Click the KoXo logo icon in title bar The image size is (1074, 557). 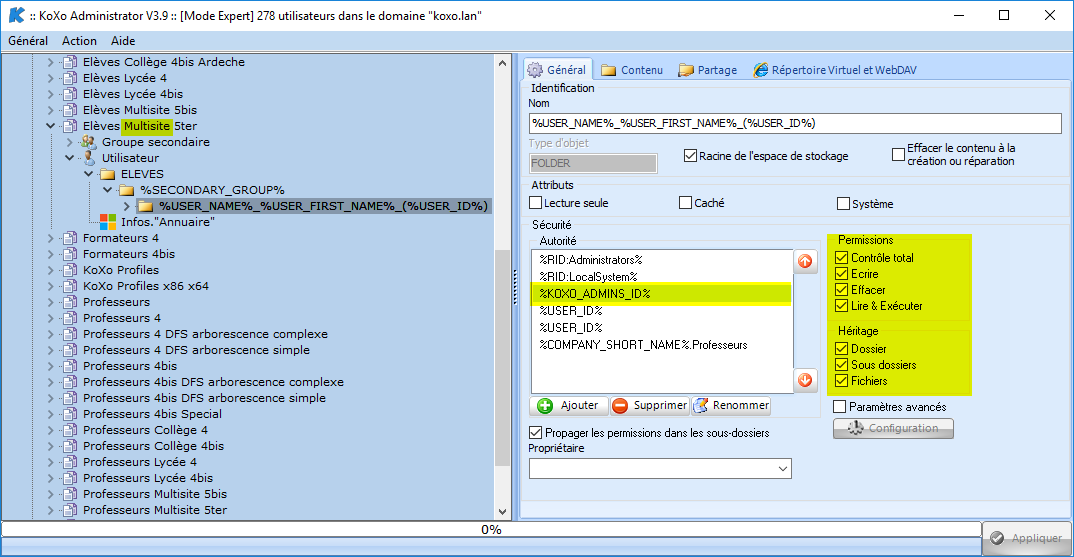pos(16,15)
